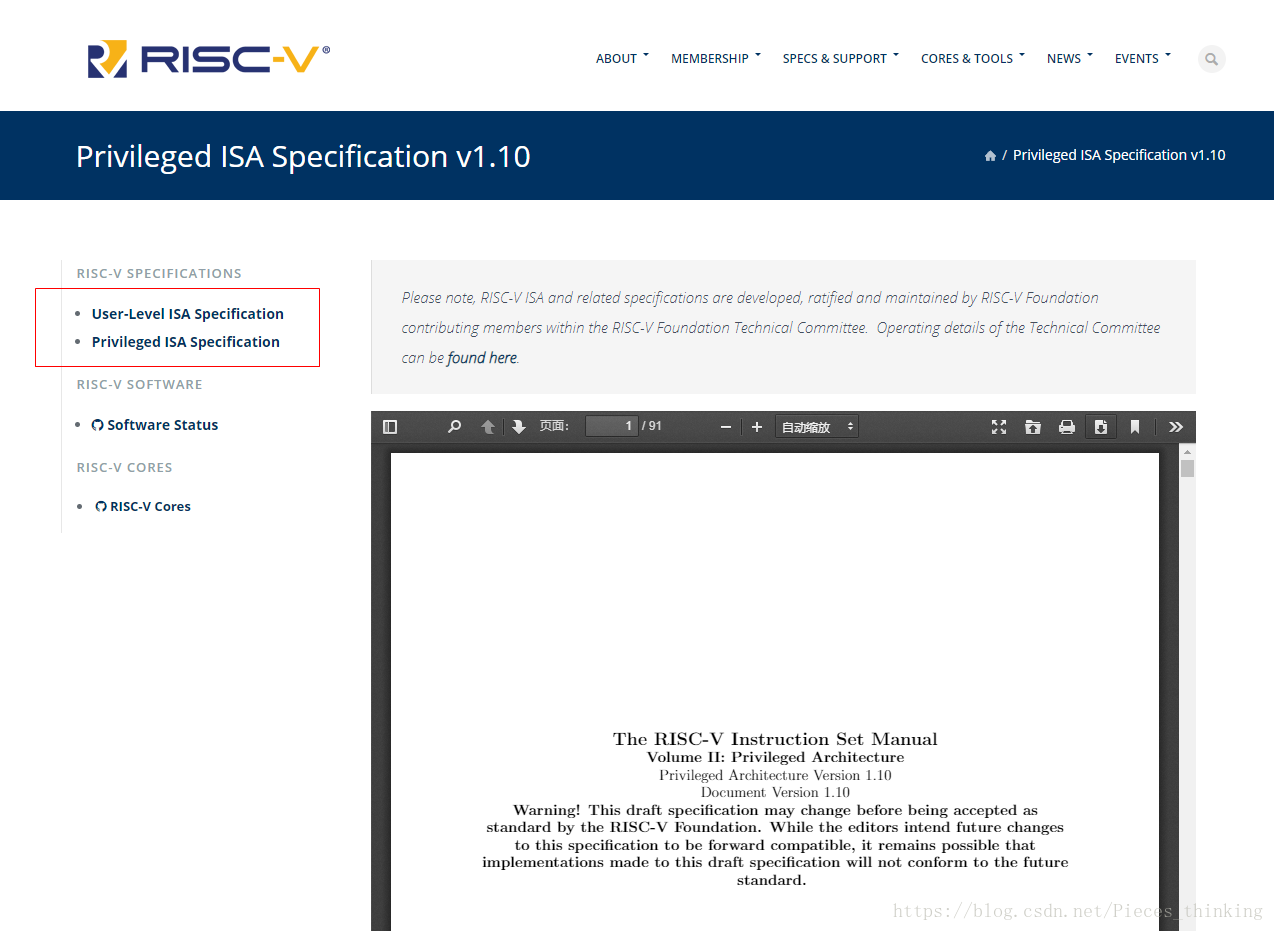Open the CORES & TOOLS menu

pos(973,58)
